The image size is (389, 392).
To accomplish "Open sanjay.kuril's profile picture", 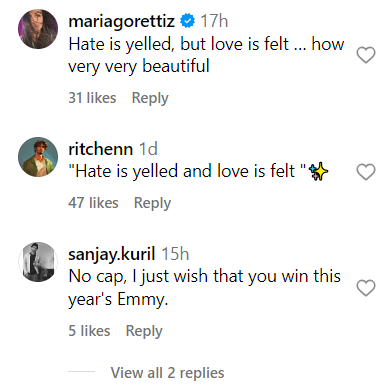I will click(x=38, y=262).
